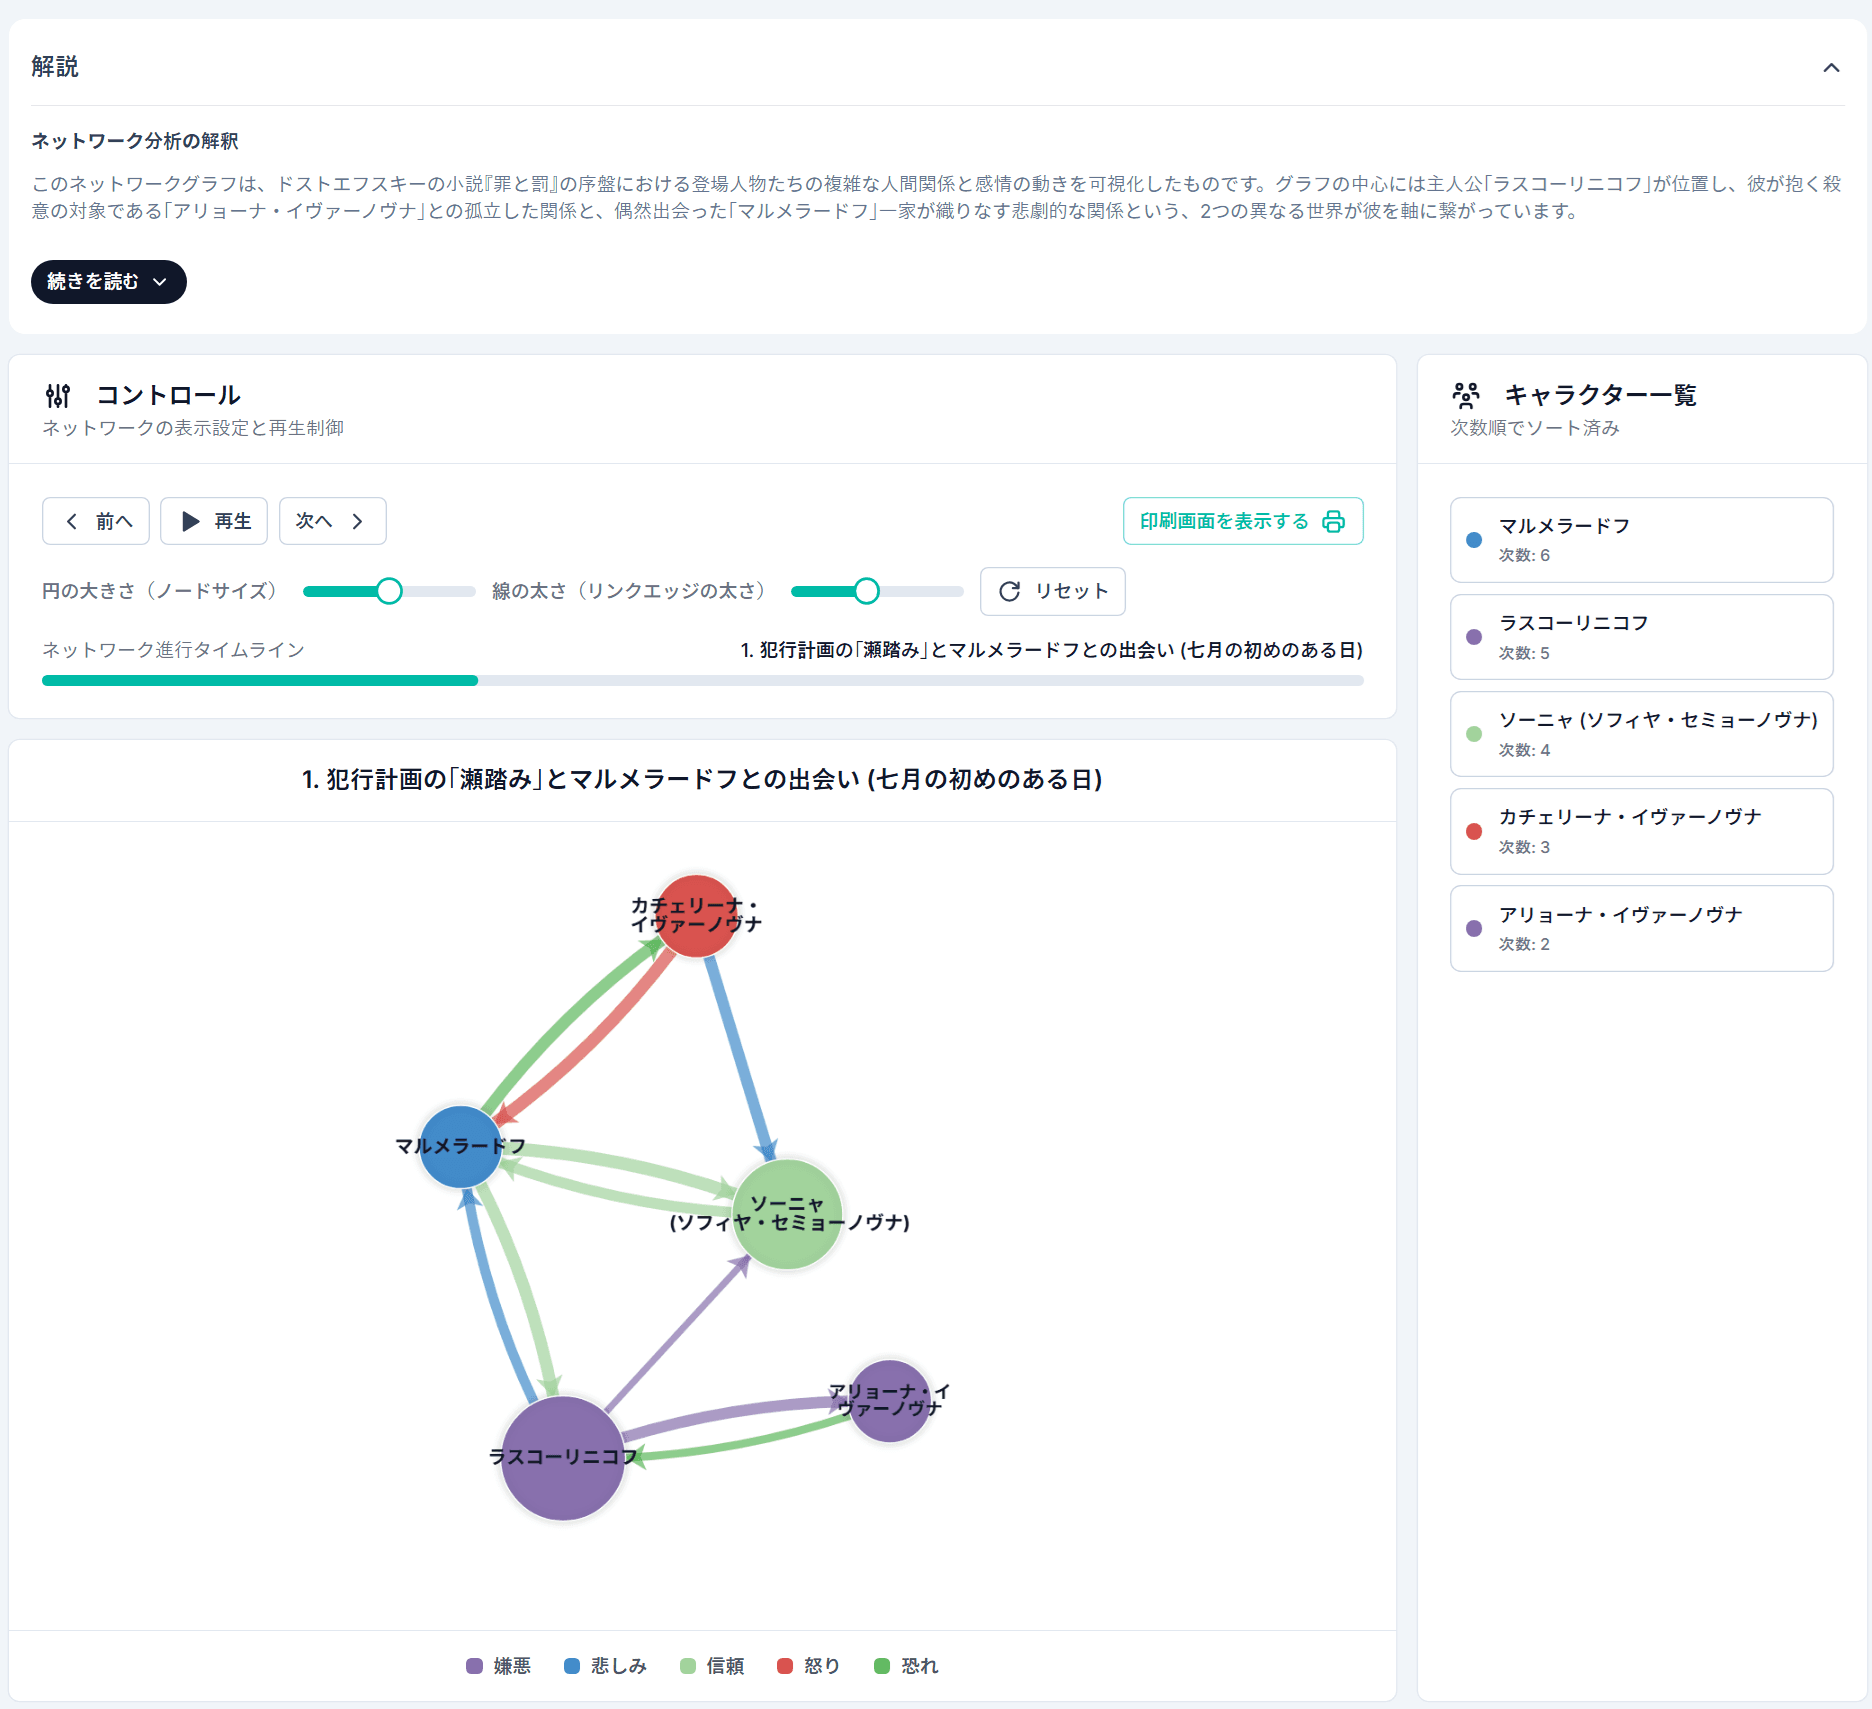Screen dimensions: 1872x1709
Task: Click the graph title 犯行計画の瀬踏み heading
Action: tap(702, 780)
